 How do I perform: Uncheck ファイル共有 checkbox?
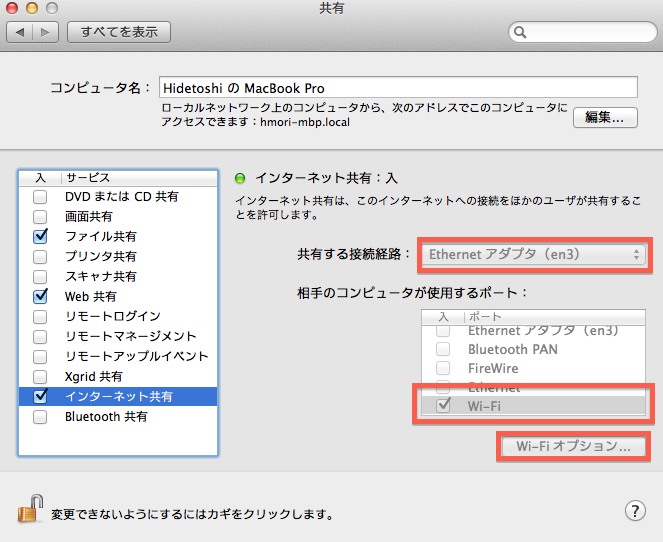tap(40, 236)
